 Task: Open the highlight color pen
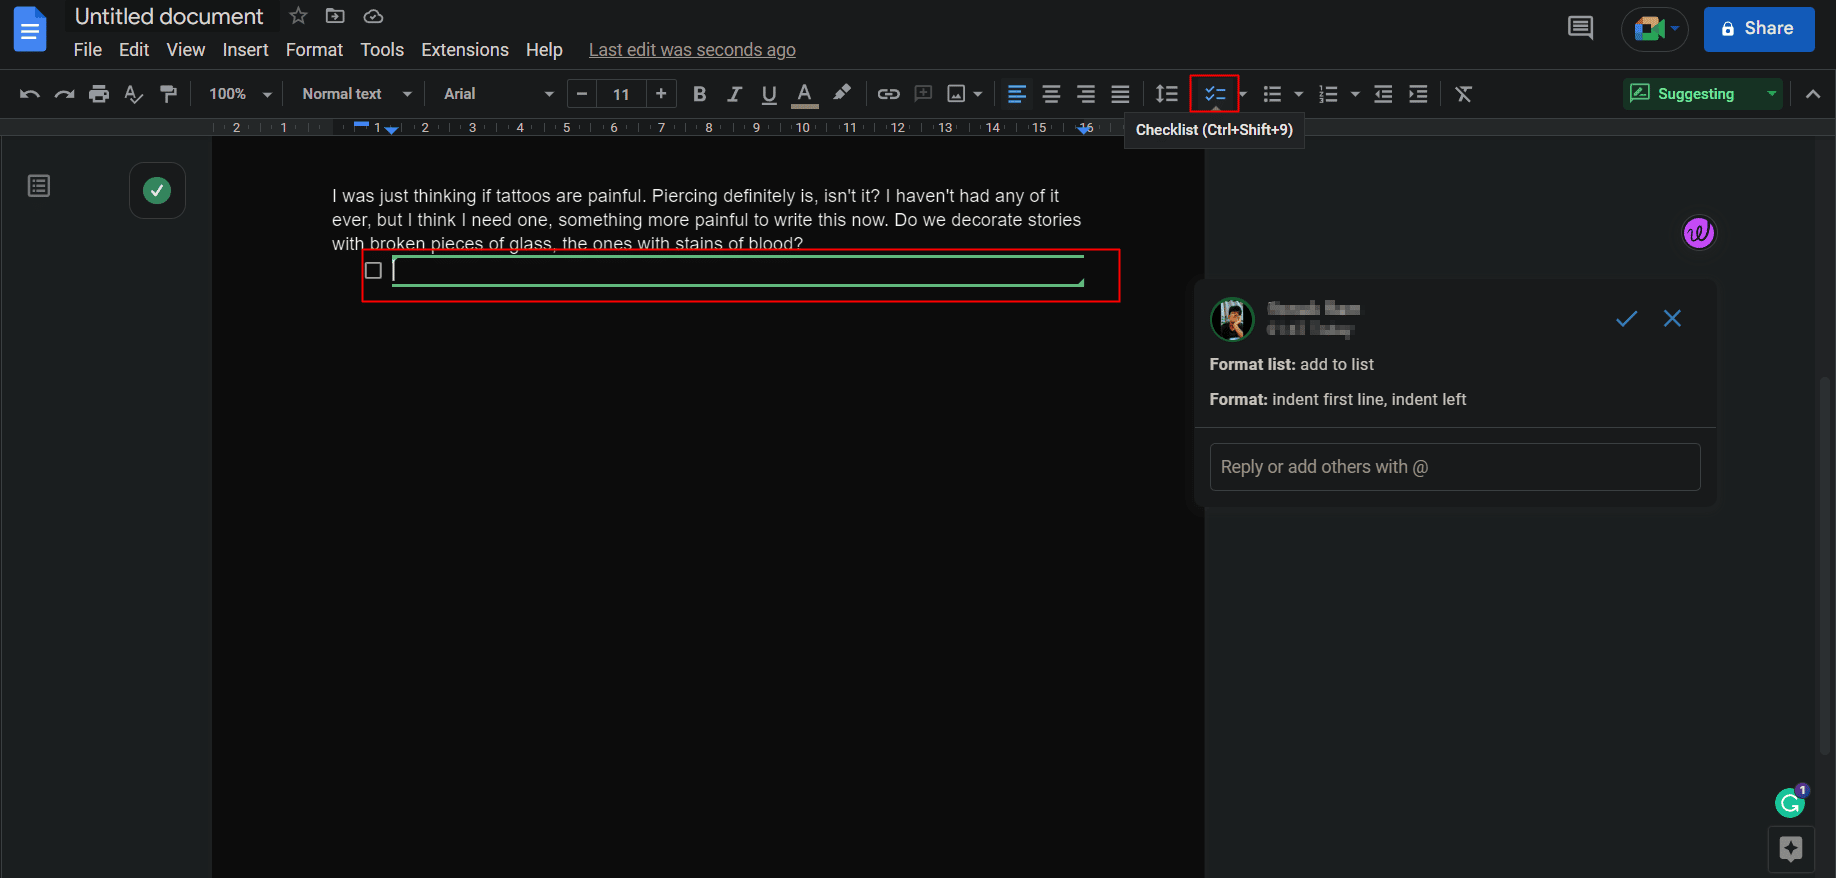(x=842, y=93)
